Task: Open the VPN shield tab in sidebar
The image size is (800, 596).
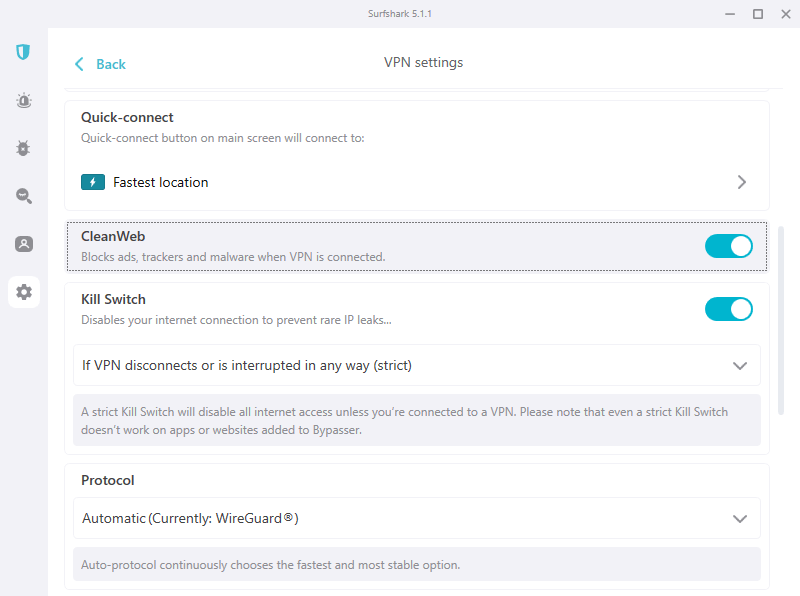Action: tap(23, 51)
